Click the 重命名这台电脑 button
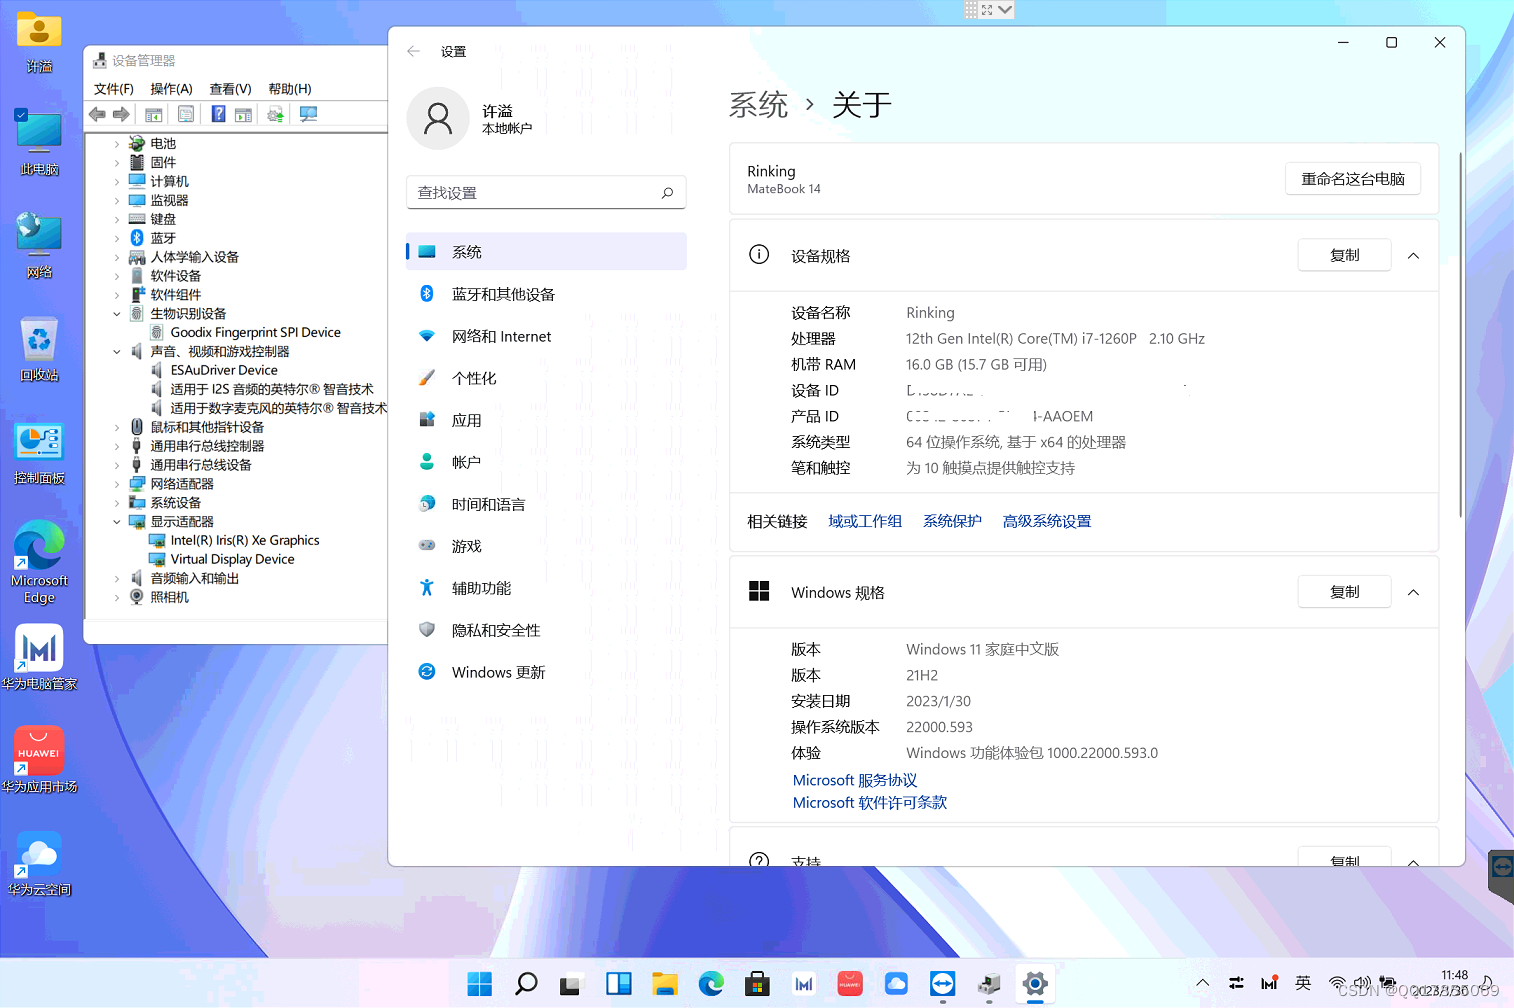This screenshot has height=1008, width=1514. [x=1353, y=179]
